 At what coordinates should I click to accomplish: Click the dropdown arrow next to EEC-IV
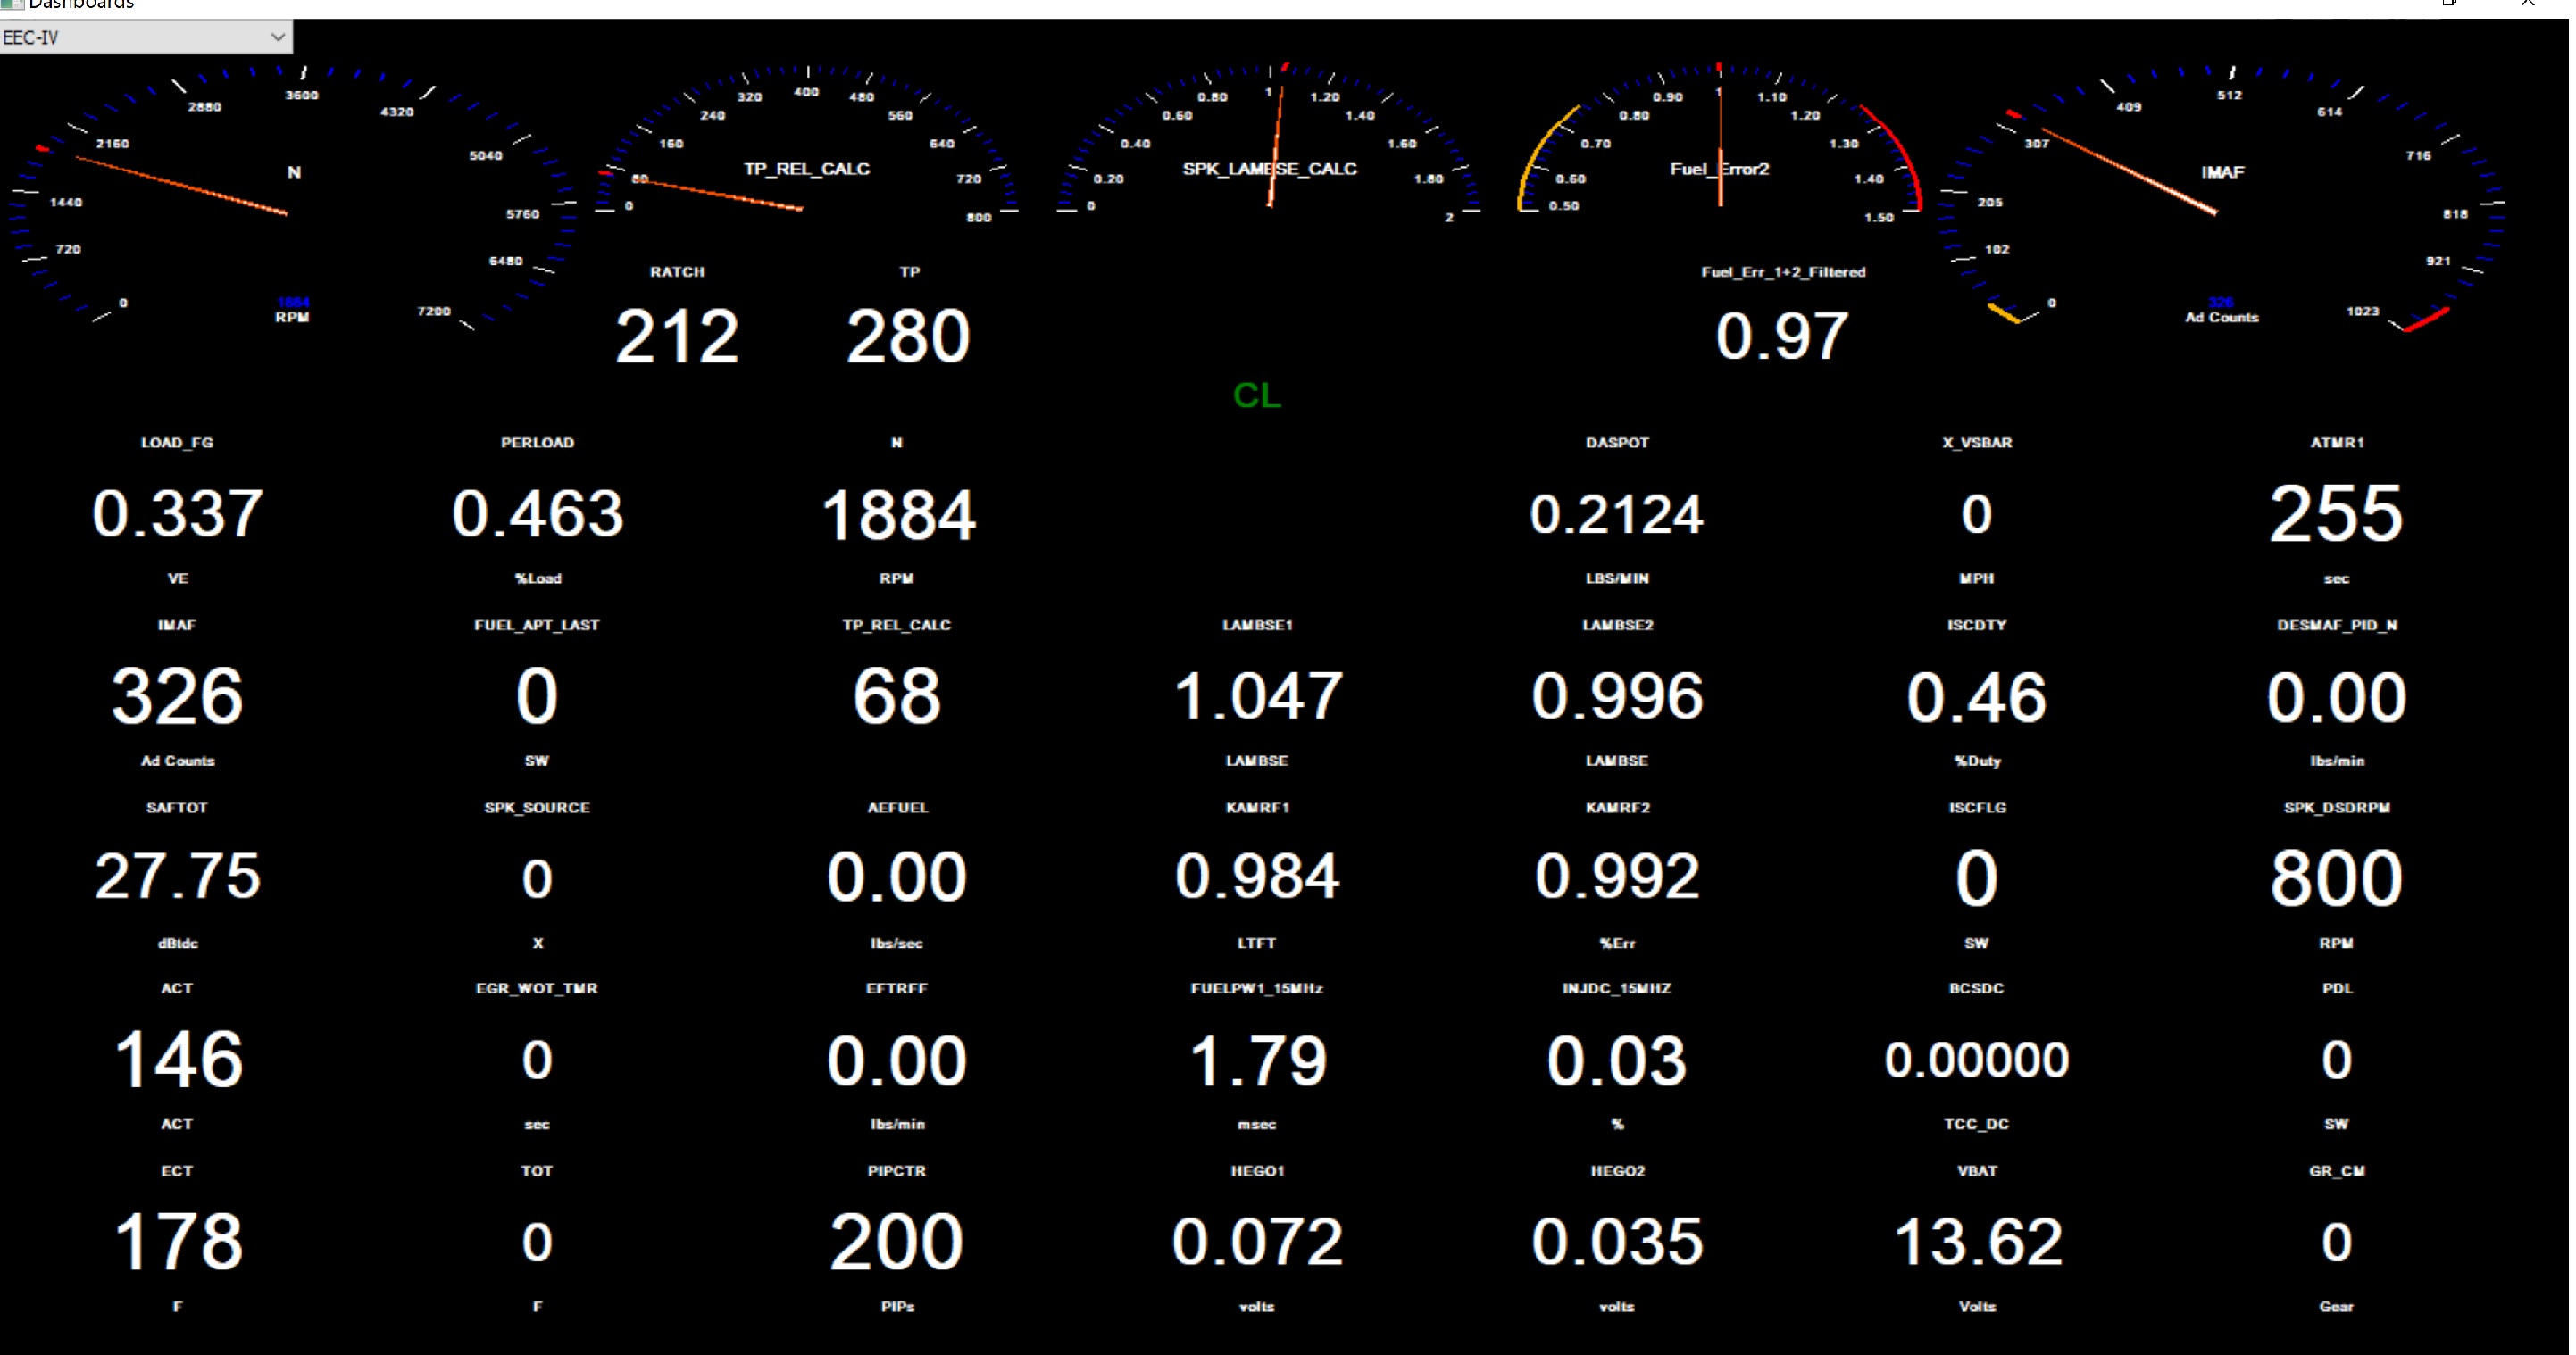277,37
